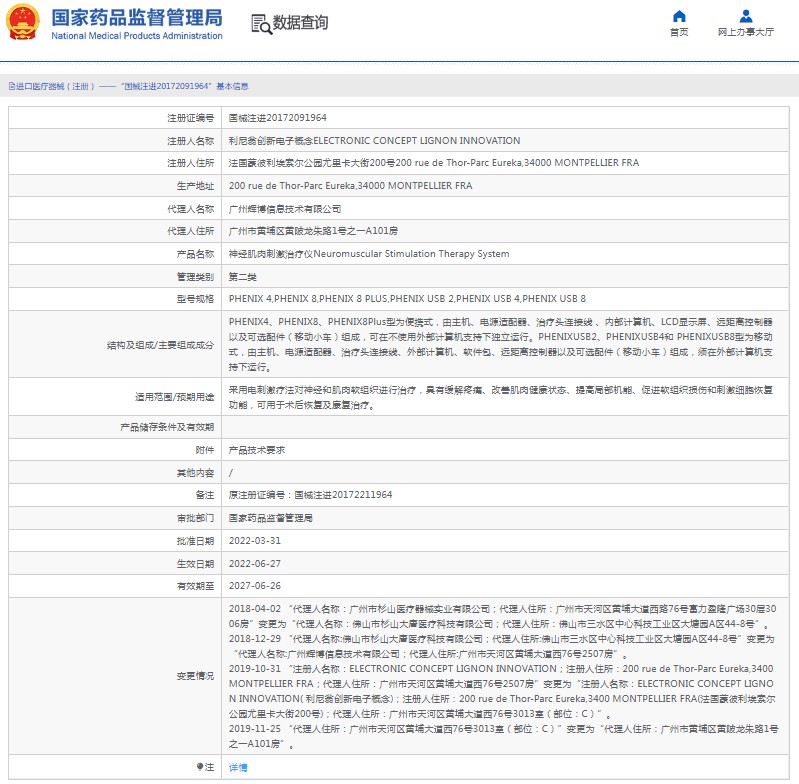Click the 2018-04-02 change record entry
This screenshot has width=799, height=784.
point(502,616)
